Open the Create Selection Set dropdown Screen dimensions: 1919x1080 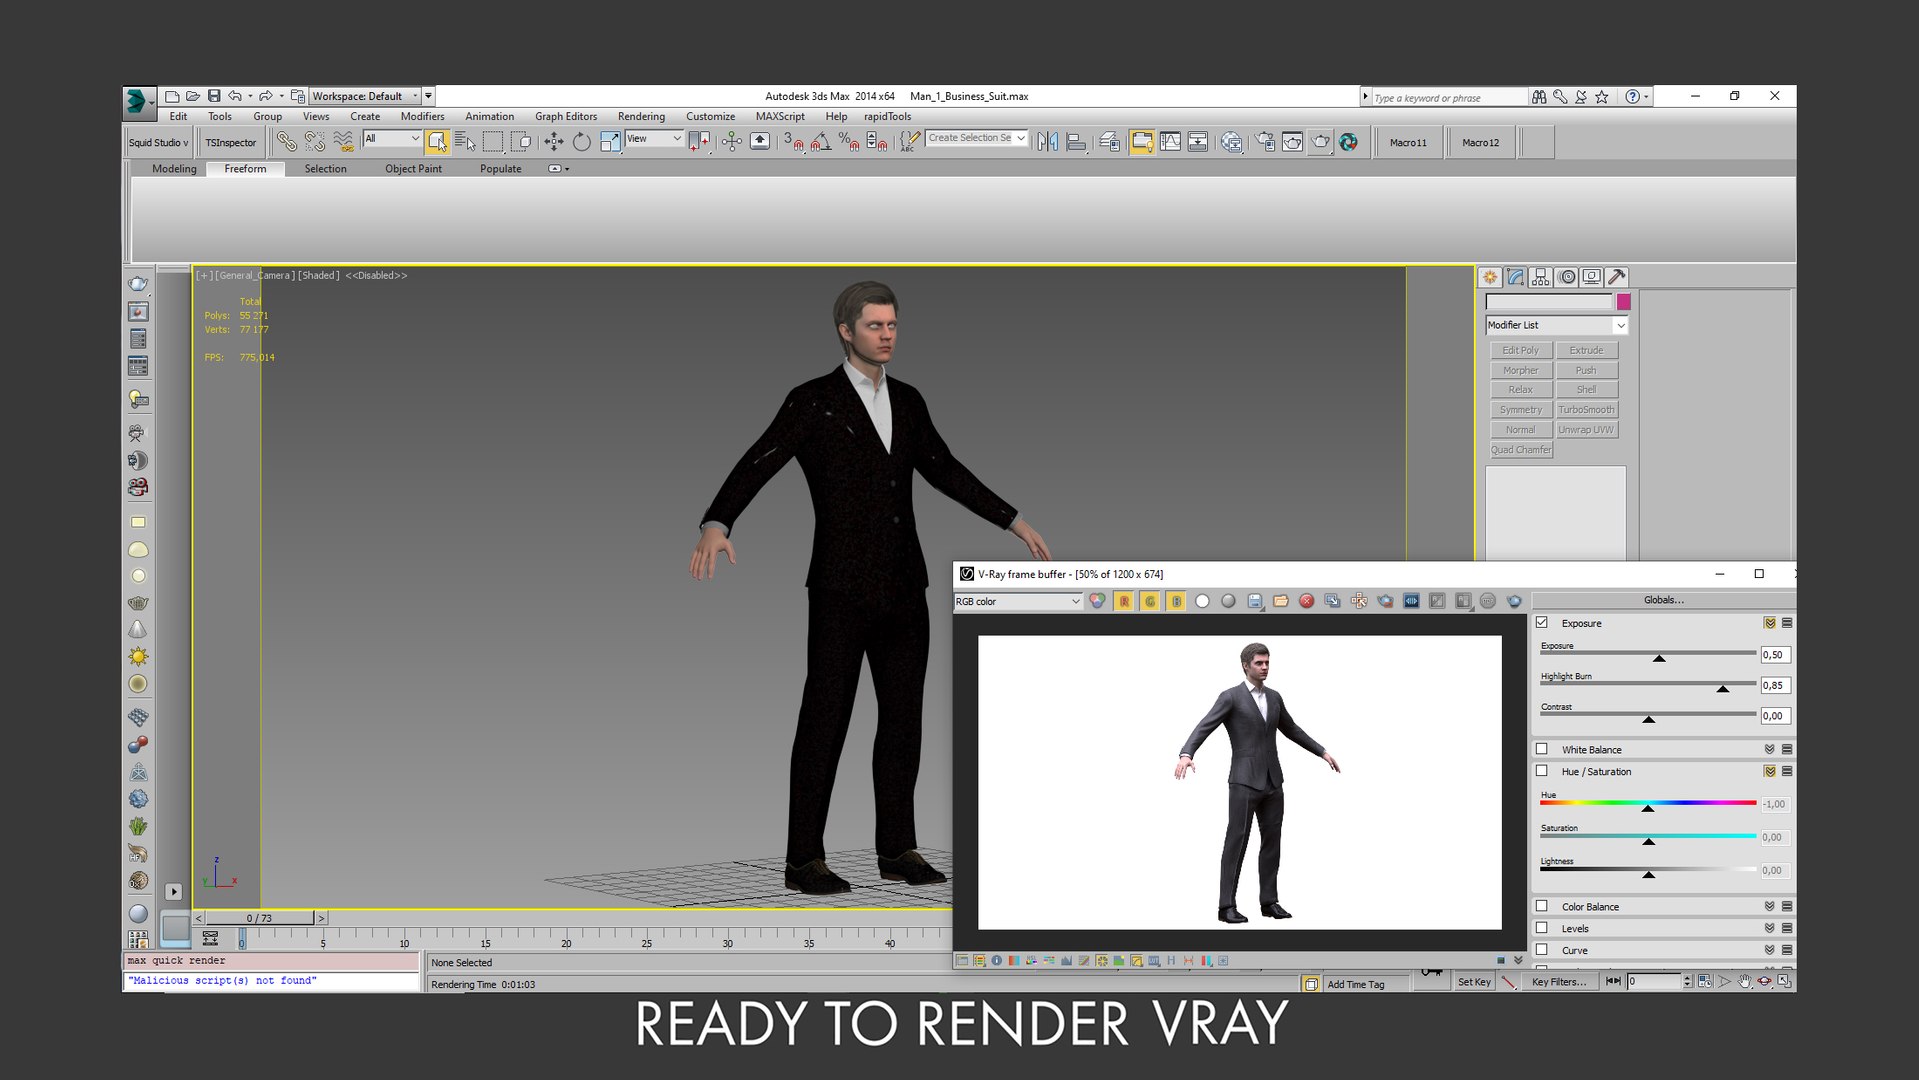[977, 138]
